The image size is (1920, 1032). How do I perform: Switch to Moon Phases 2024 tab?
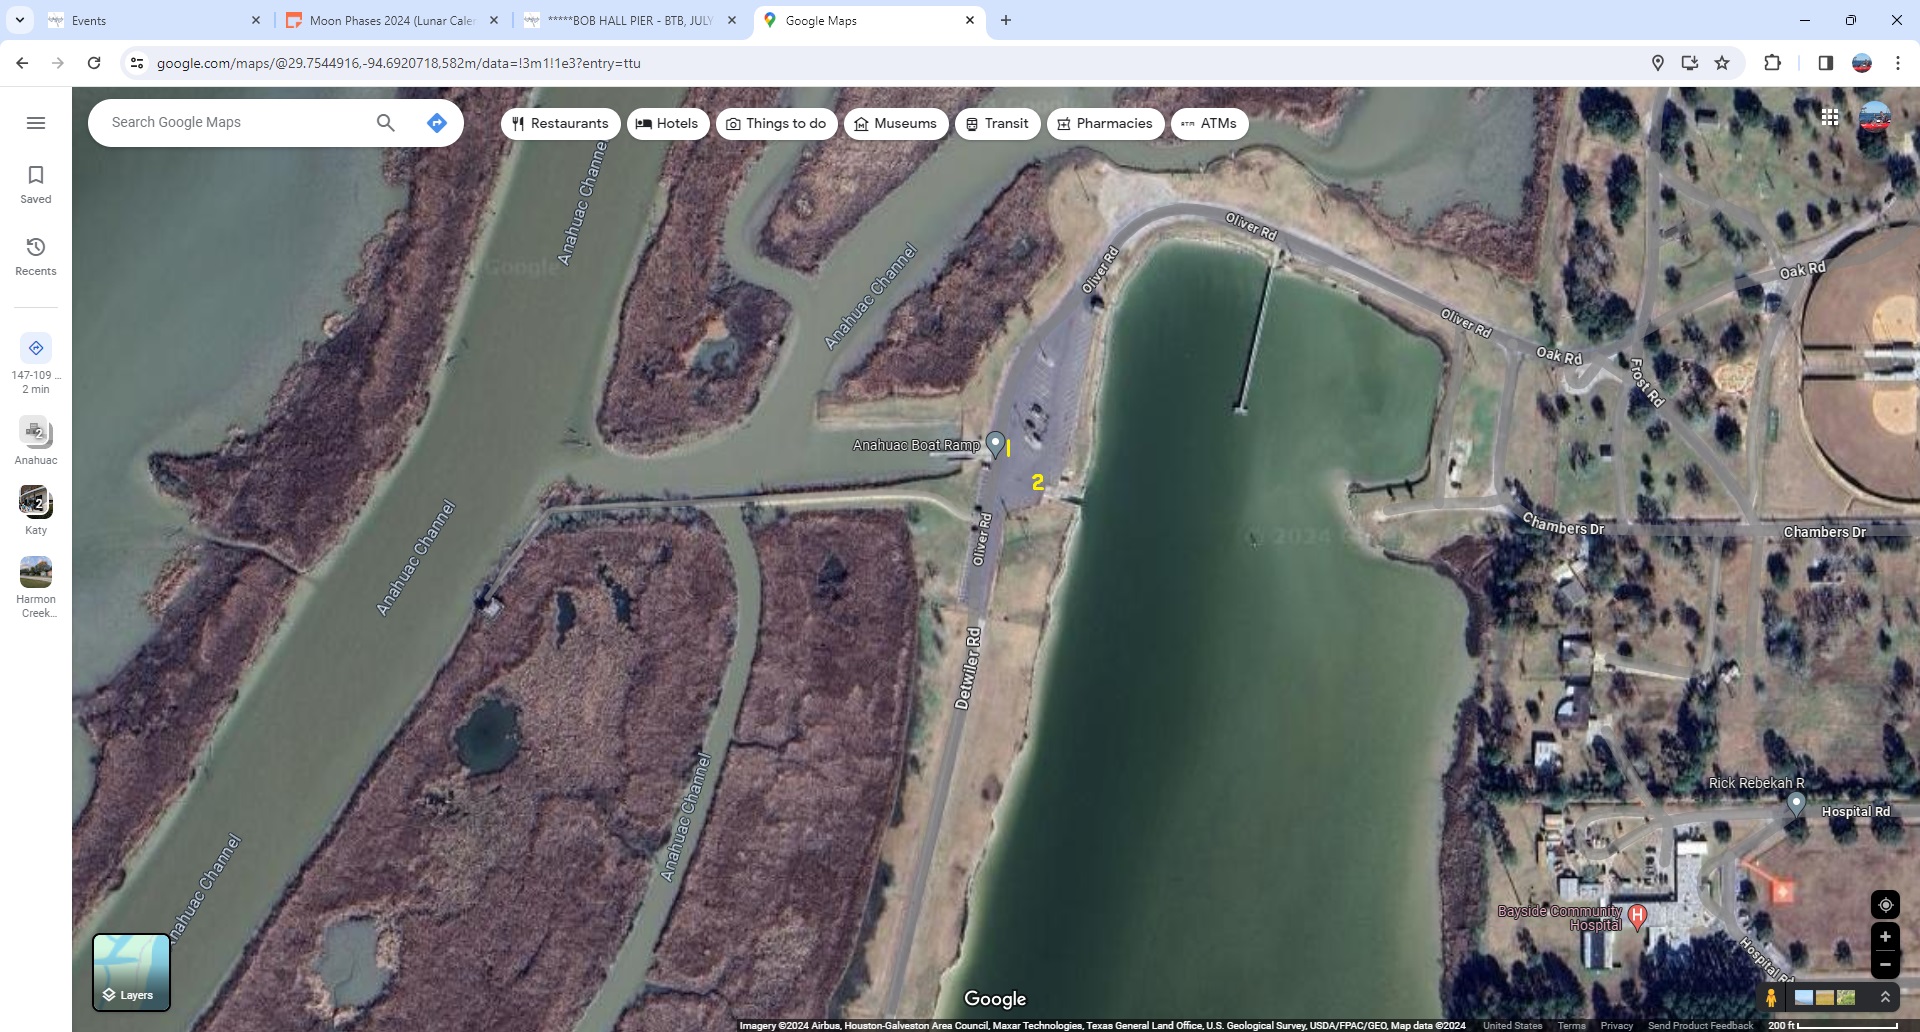391,20
